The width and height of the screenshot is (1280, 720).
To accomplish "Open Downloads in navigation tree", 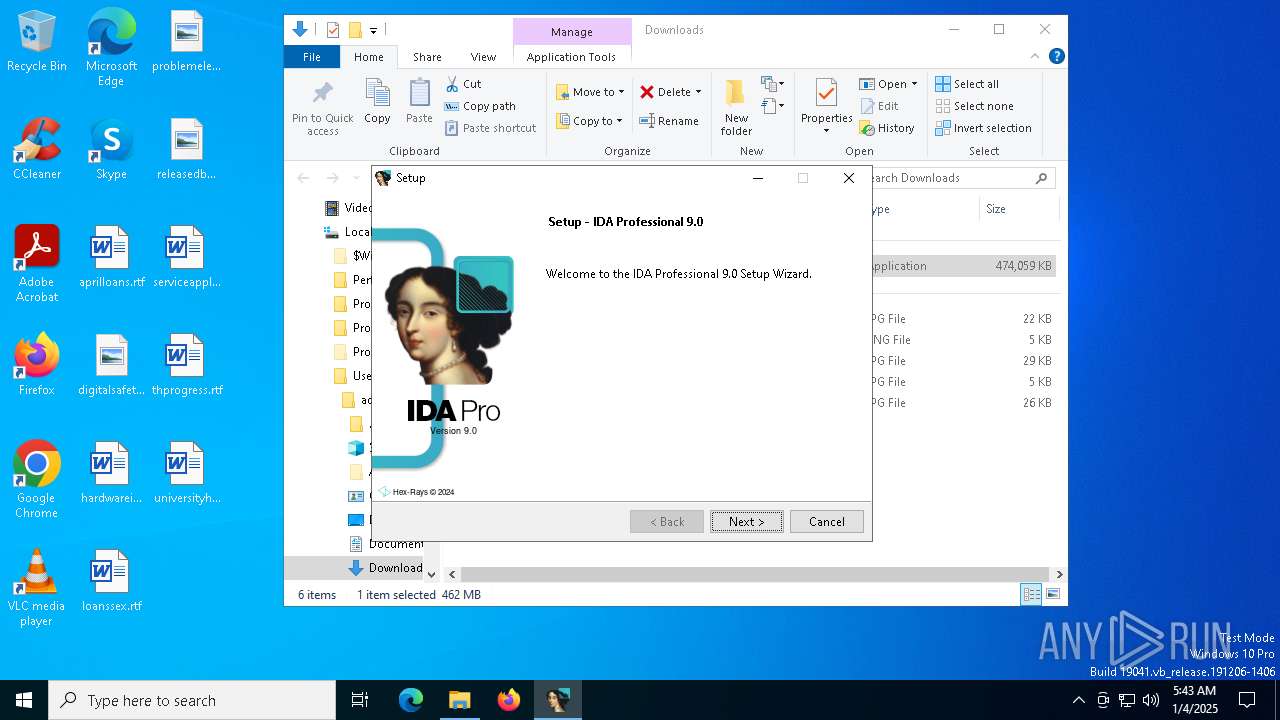I will pyautogui.click(x=386, y=568).
